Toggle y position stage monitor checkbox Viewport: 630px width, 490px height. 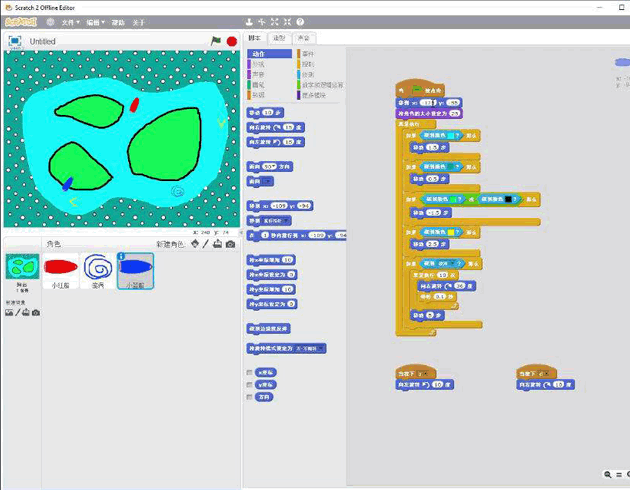click(250, 385)
